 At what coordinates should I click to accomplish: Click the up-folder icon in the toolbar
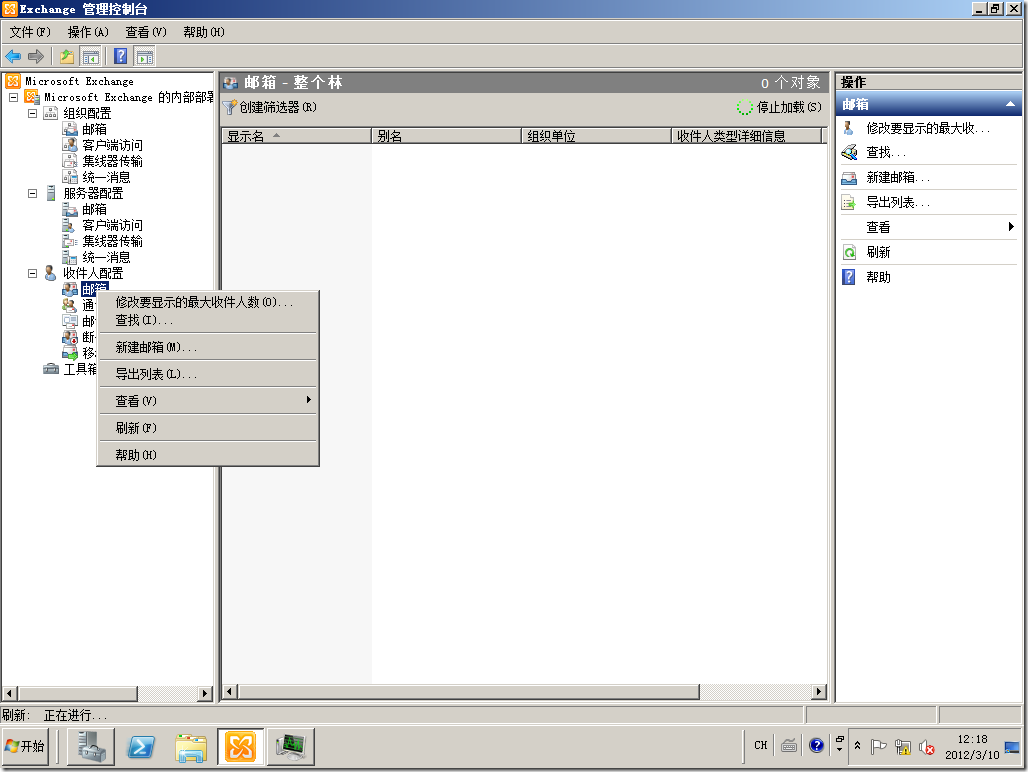67,56
